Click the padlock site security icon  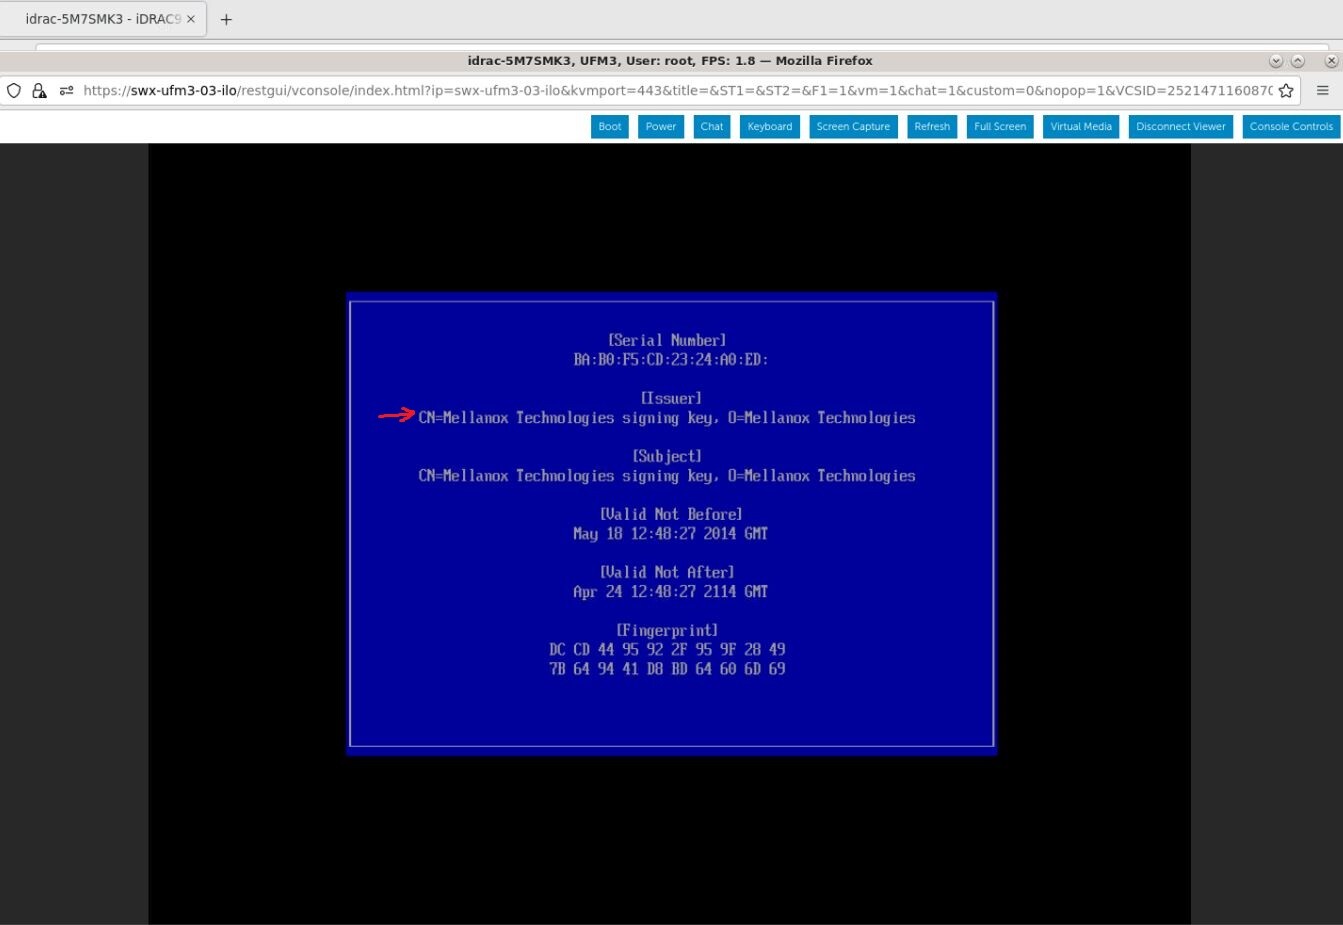[x=39, y=90]
